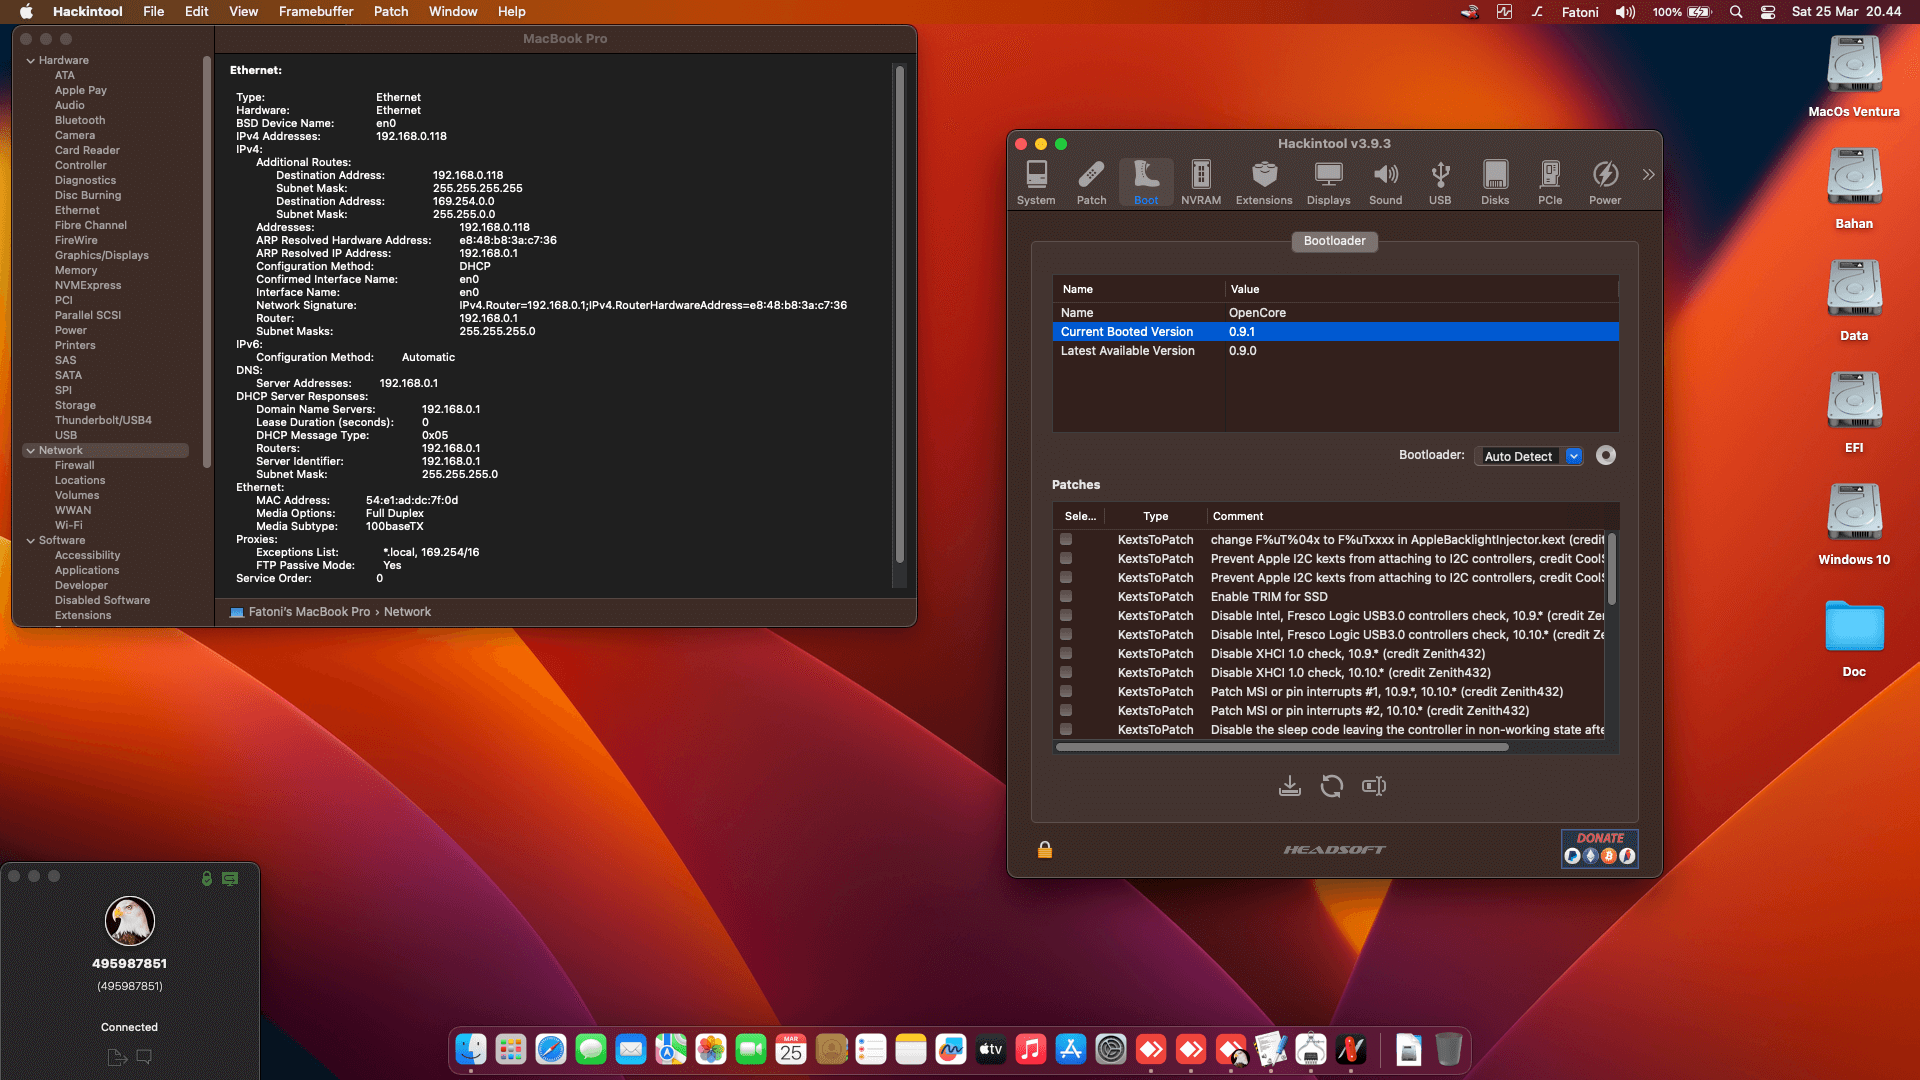Select Thunderbolt/USB4 in the sidebar
This screenshot has width=1920, height=1080.
point(103,420)
